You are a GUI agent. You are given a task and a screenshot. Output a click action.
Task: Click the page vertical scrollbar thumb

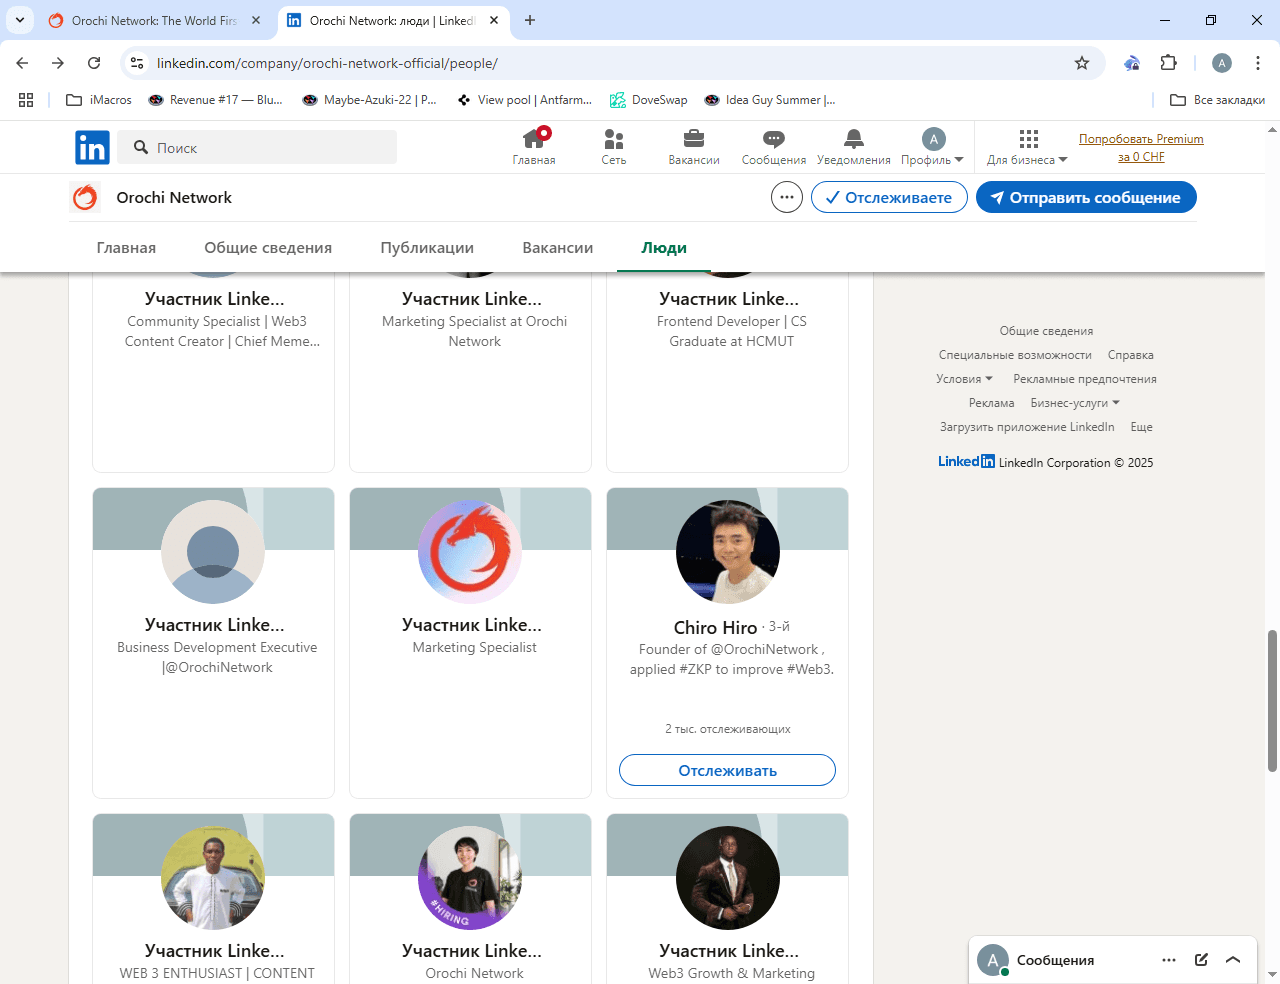(1272, 700)
